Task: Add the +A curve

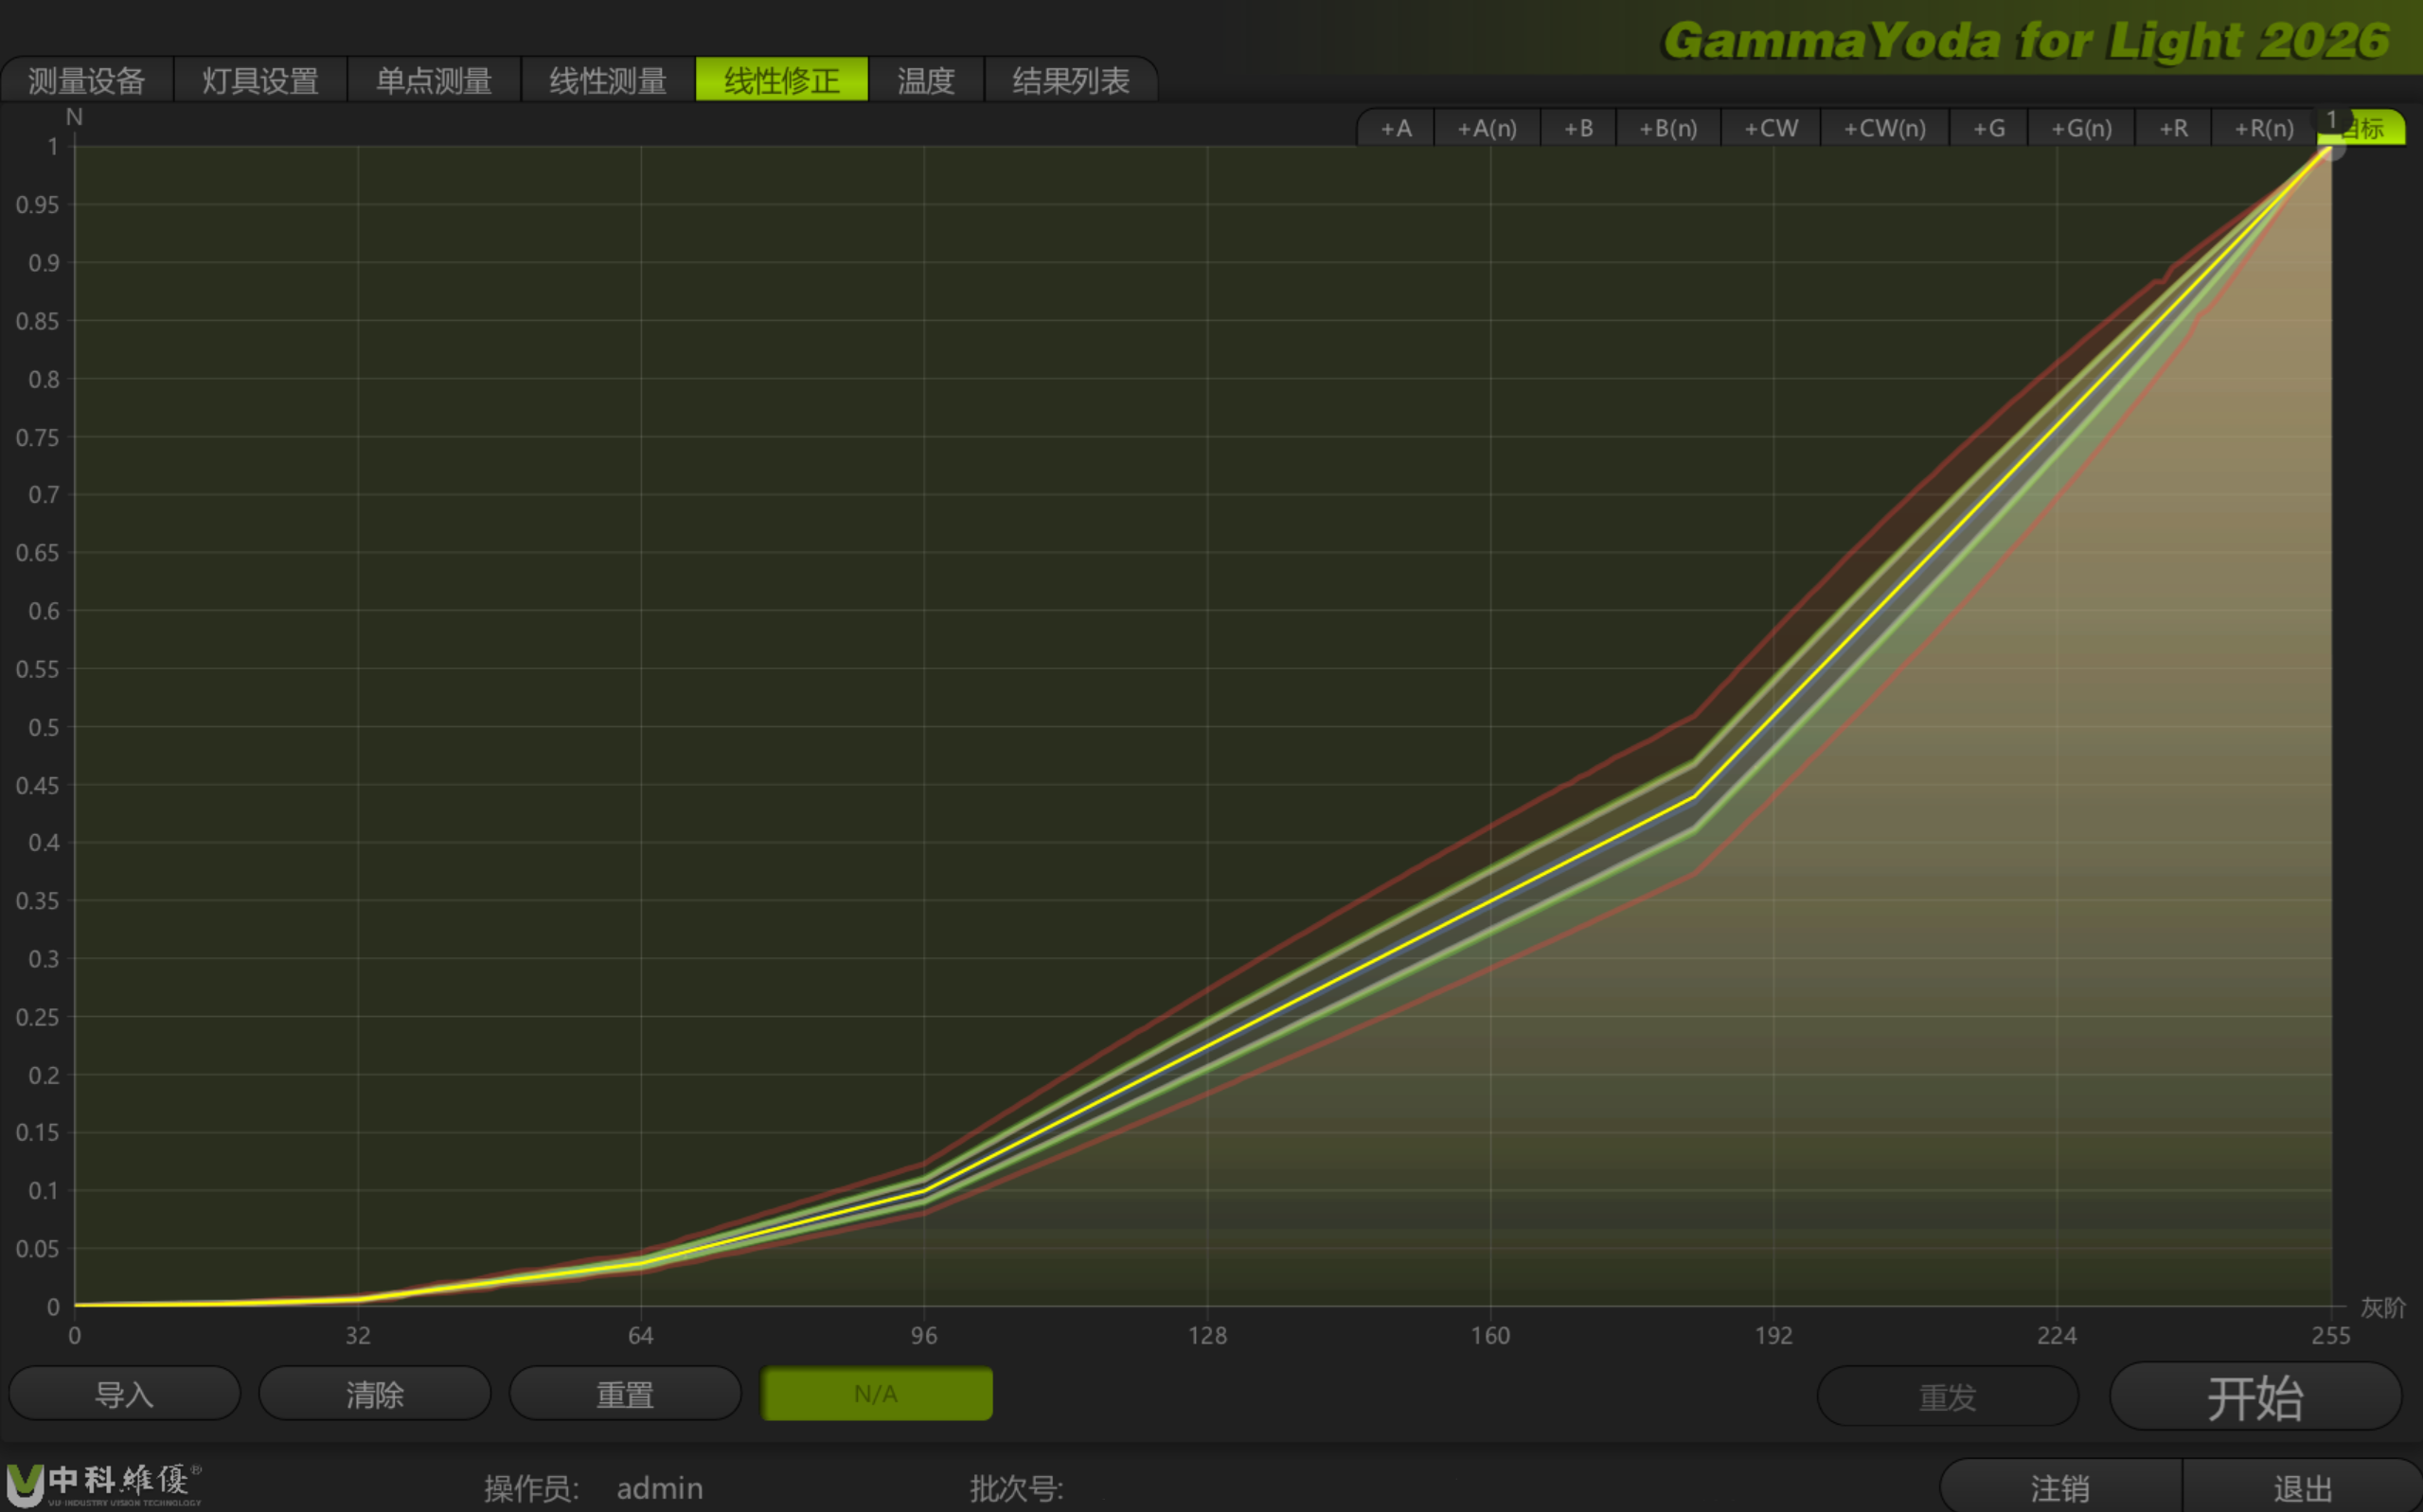Action: click(x=1396, y=128)
